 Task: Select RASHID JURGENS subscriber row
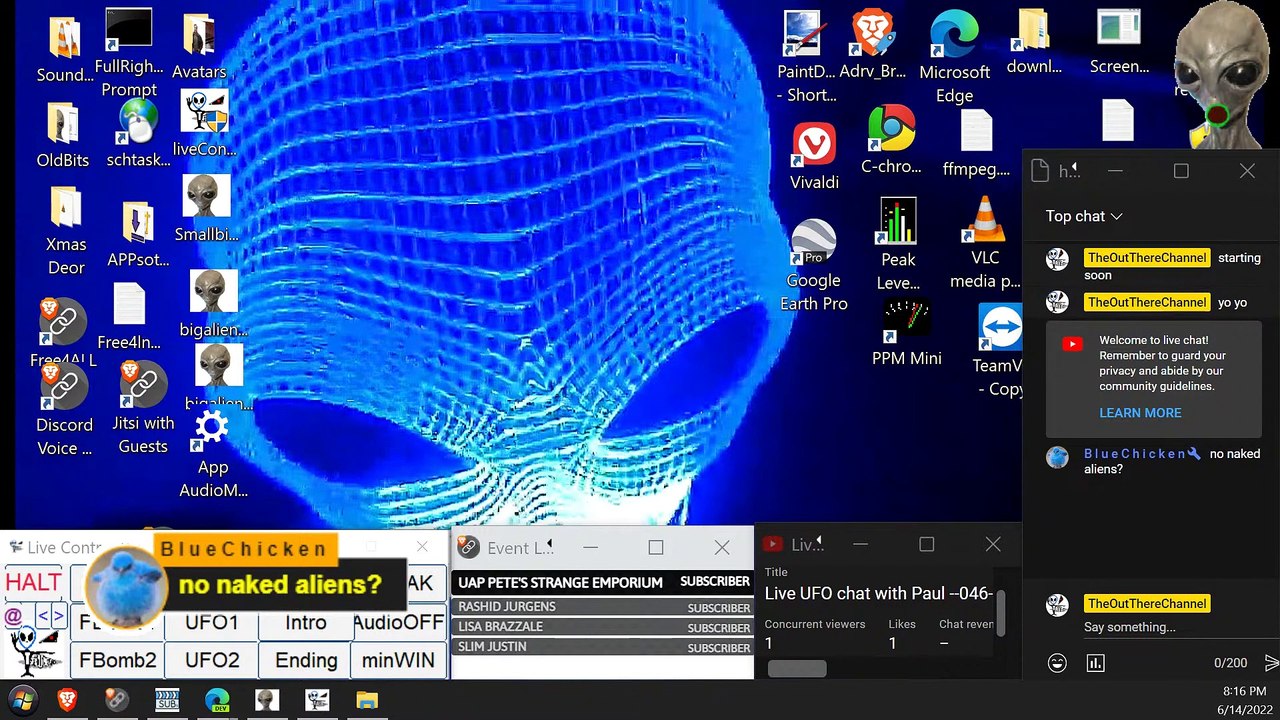(x=603, y=607)
